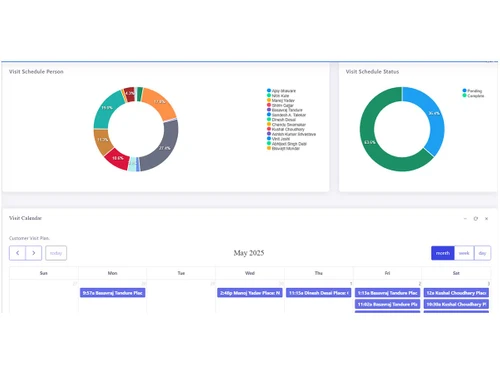
Task: Click the bright red person donut segment
Action: (118, 158)
